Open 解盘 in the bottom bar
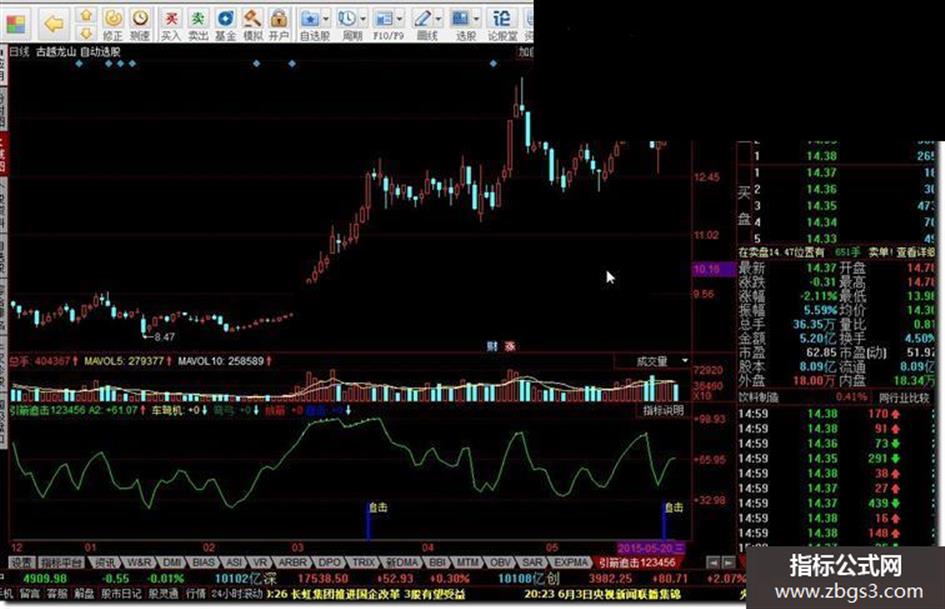Screen dimensions: 945x609 click(x=84, y=594)
